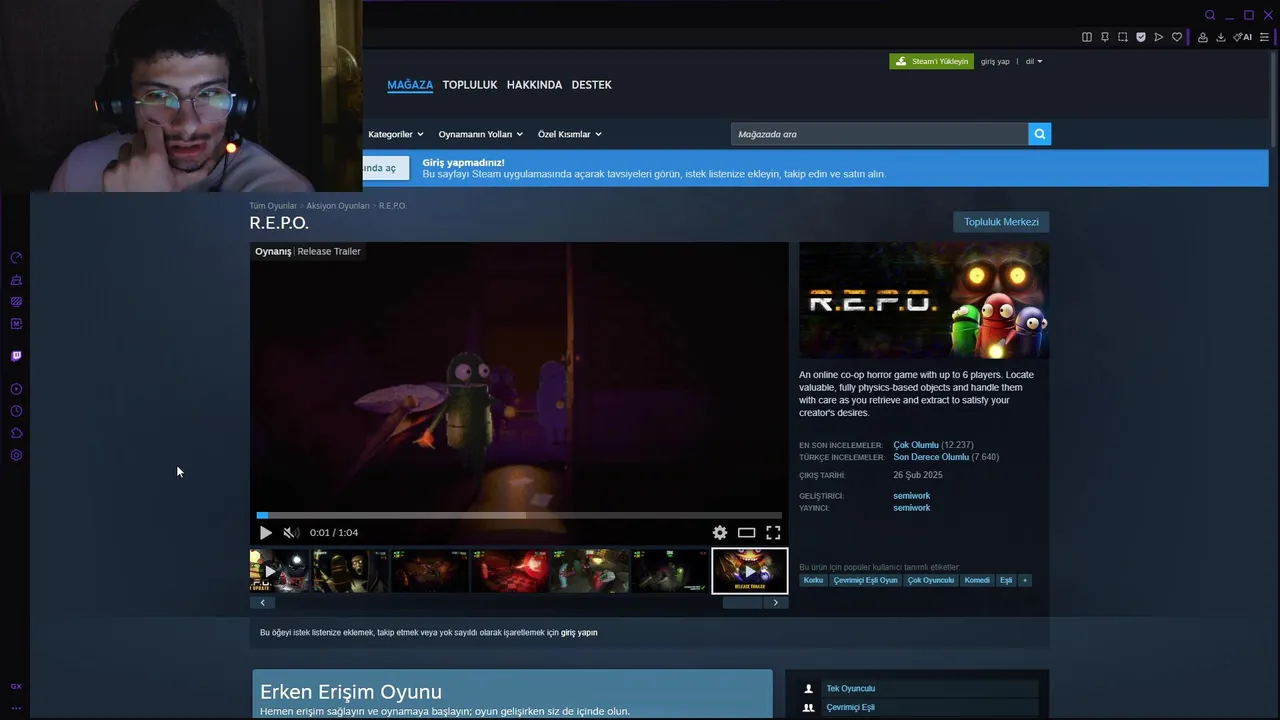Open the dil language dropdown
1280x720 pixels.
(1034, 61)
